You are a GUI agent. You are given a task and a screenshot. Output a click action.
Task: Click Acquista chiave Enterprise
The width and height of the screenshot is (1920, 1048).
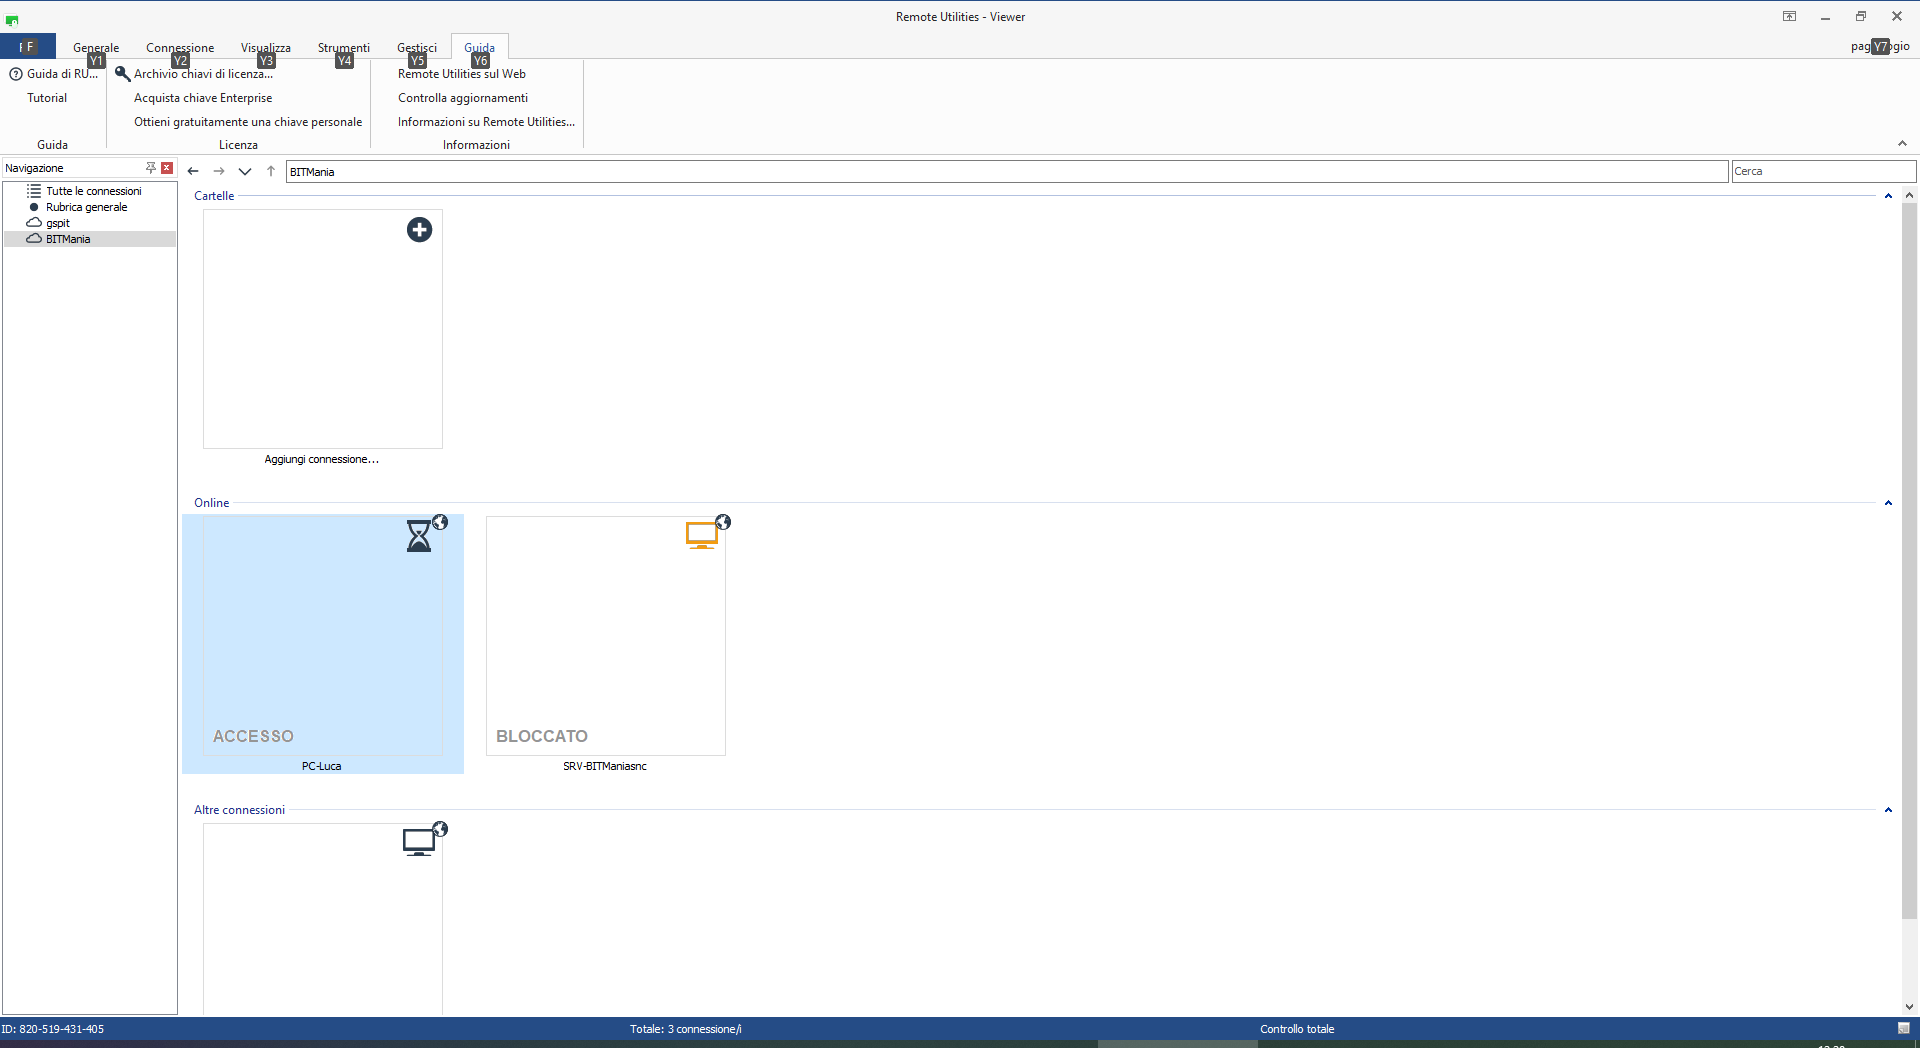coord(203,98)
